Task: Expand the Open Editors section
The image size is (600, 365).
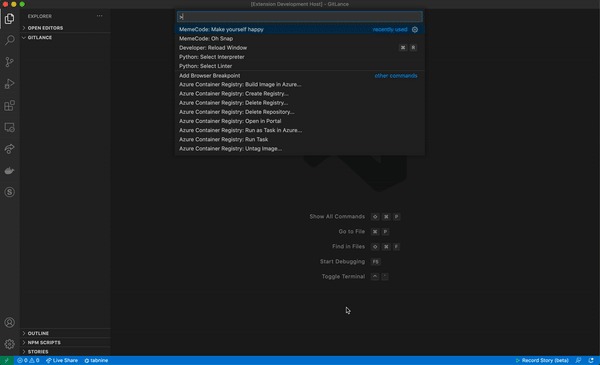Action: [65, 28]
